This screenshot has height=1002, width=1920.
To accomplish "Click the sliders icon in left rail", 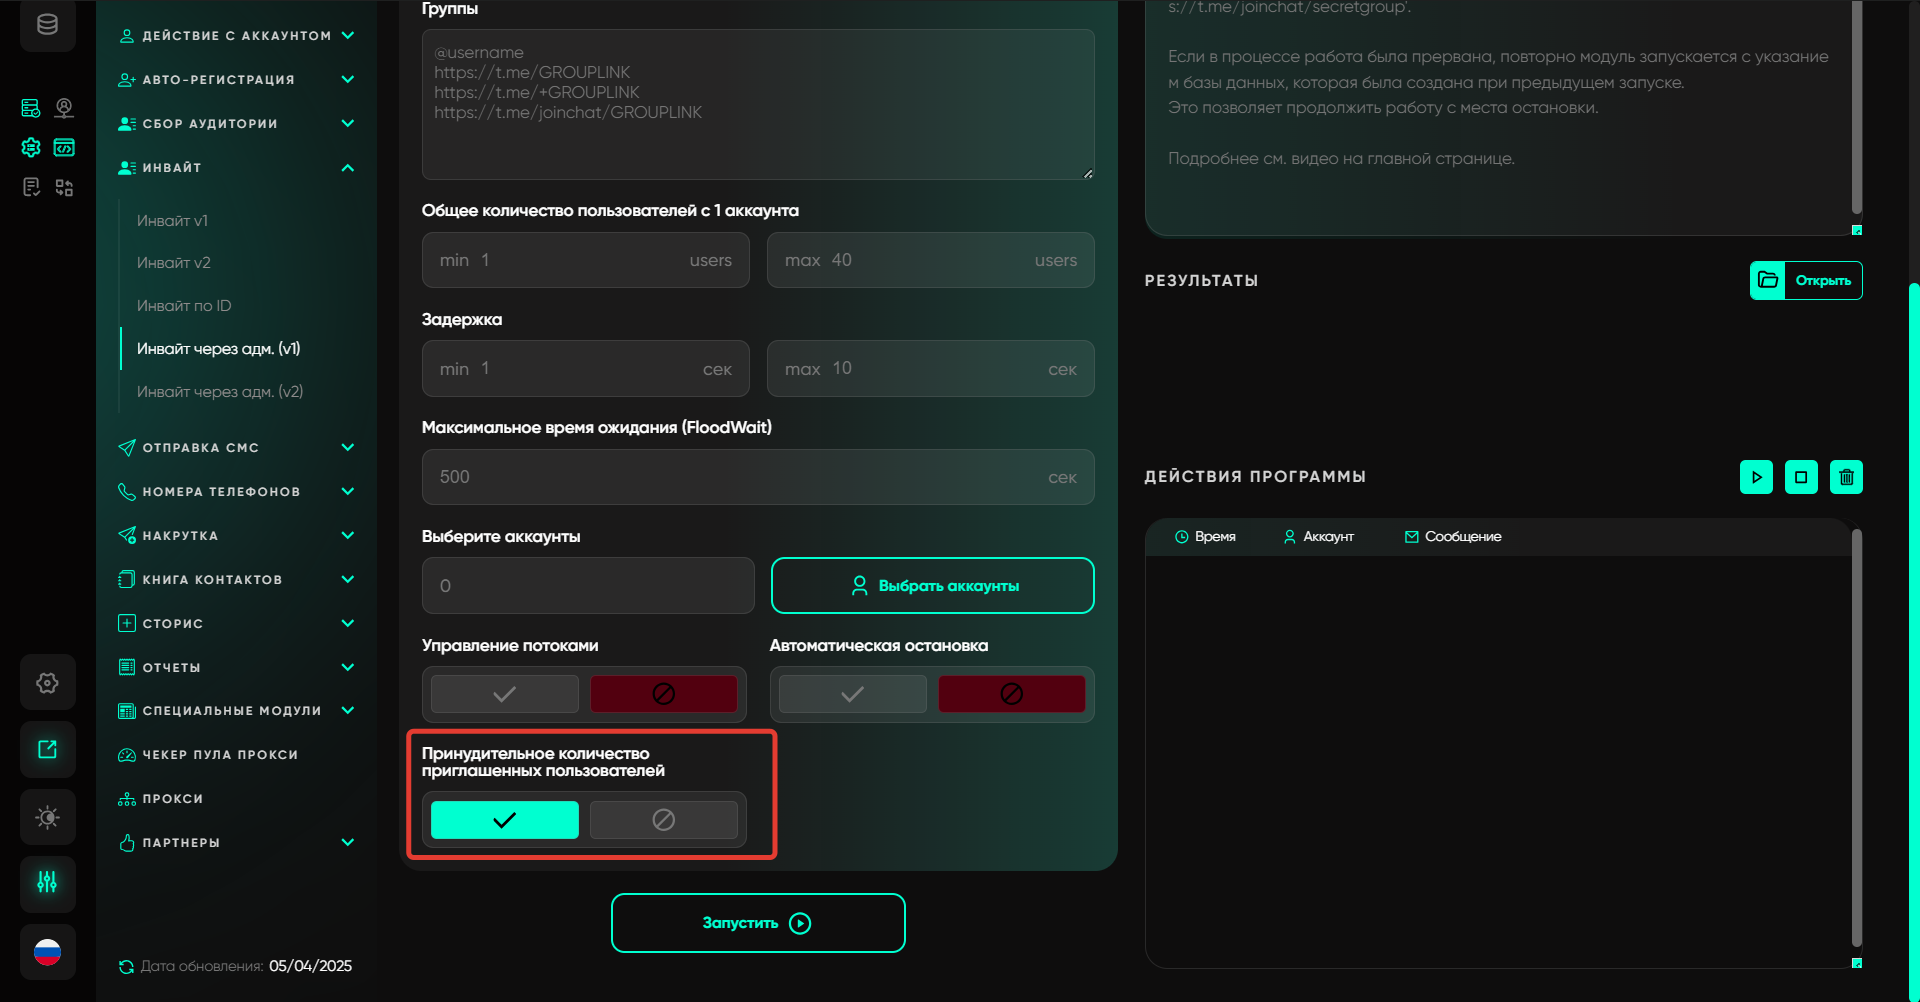I will pyautogui.click(x=47, y=883).
